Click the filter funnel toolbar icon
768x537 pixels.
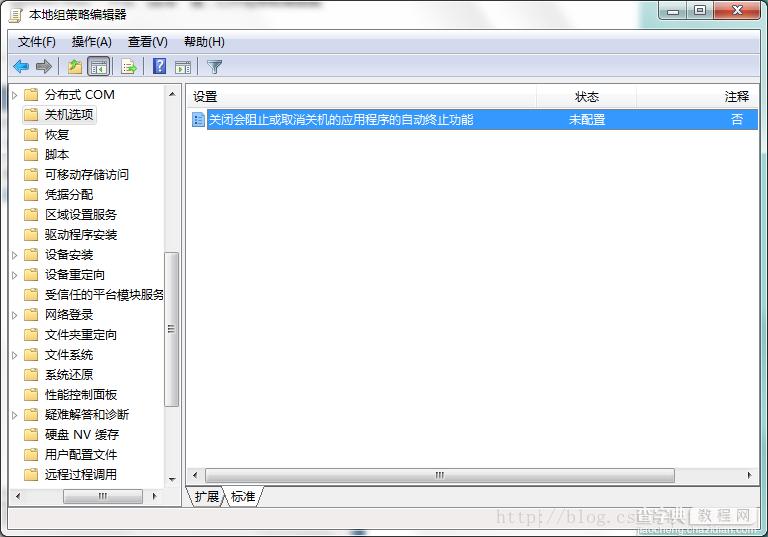pyautogui.click(x=215, y=67)
